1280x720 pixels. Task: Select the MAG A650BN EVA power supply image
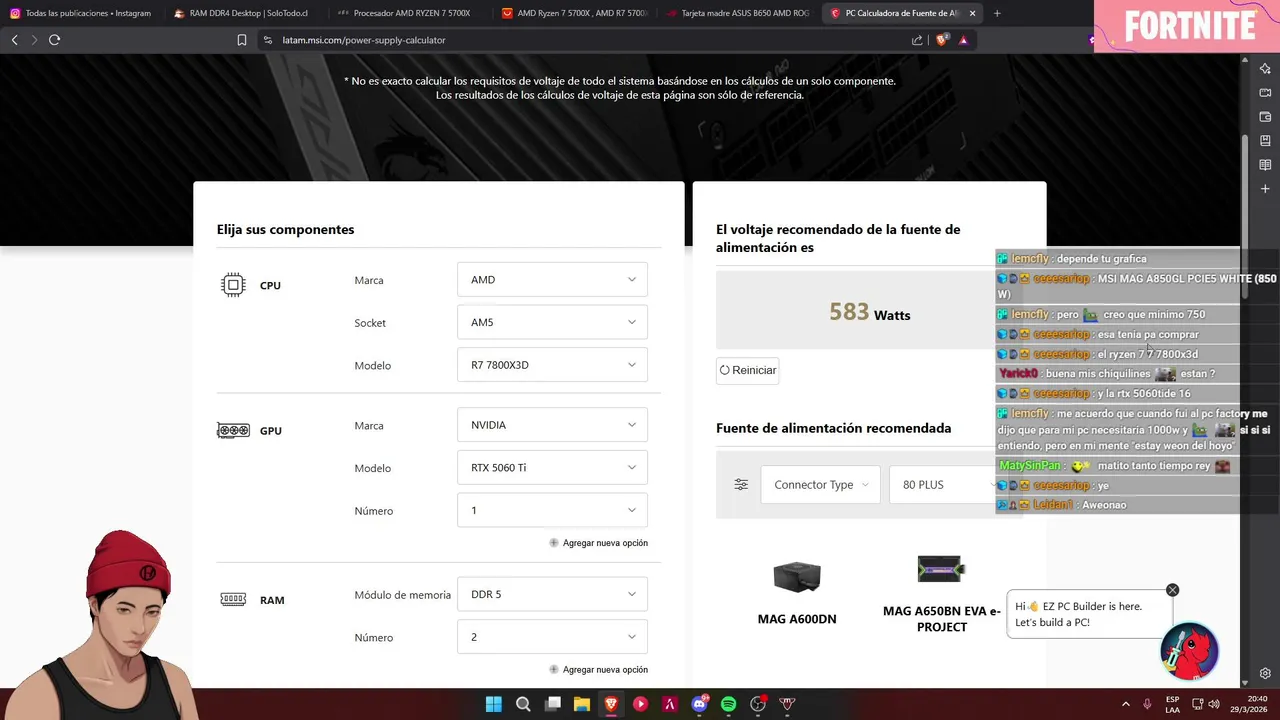point(941,569)
